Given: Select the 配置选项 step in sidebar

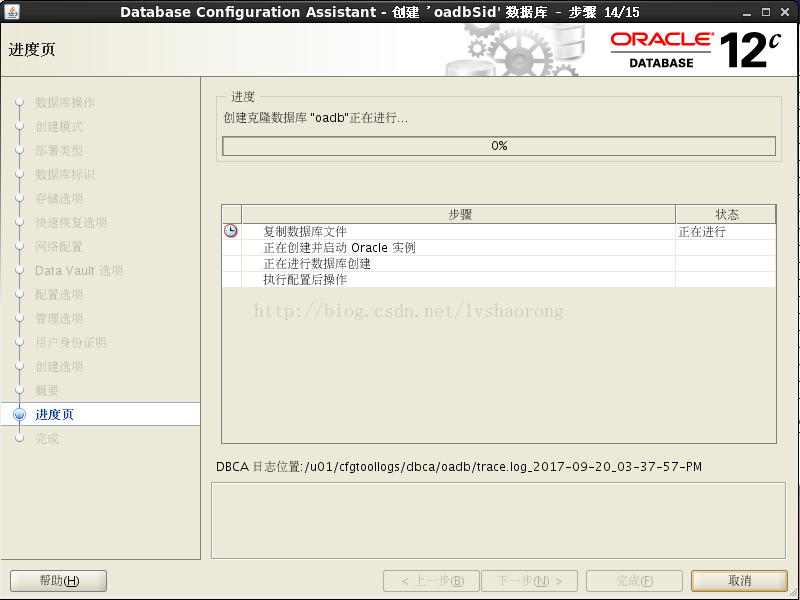Looking at the screenshot, I should (x=59, y=294).
